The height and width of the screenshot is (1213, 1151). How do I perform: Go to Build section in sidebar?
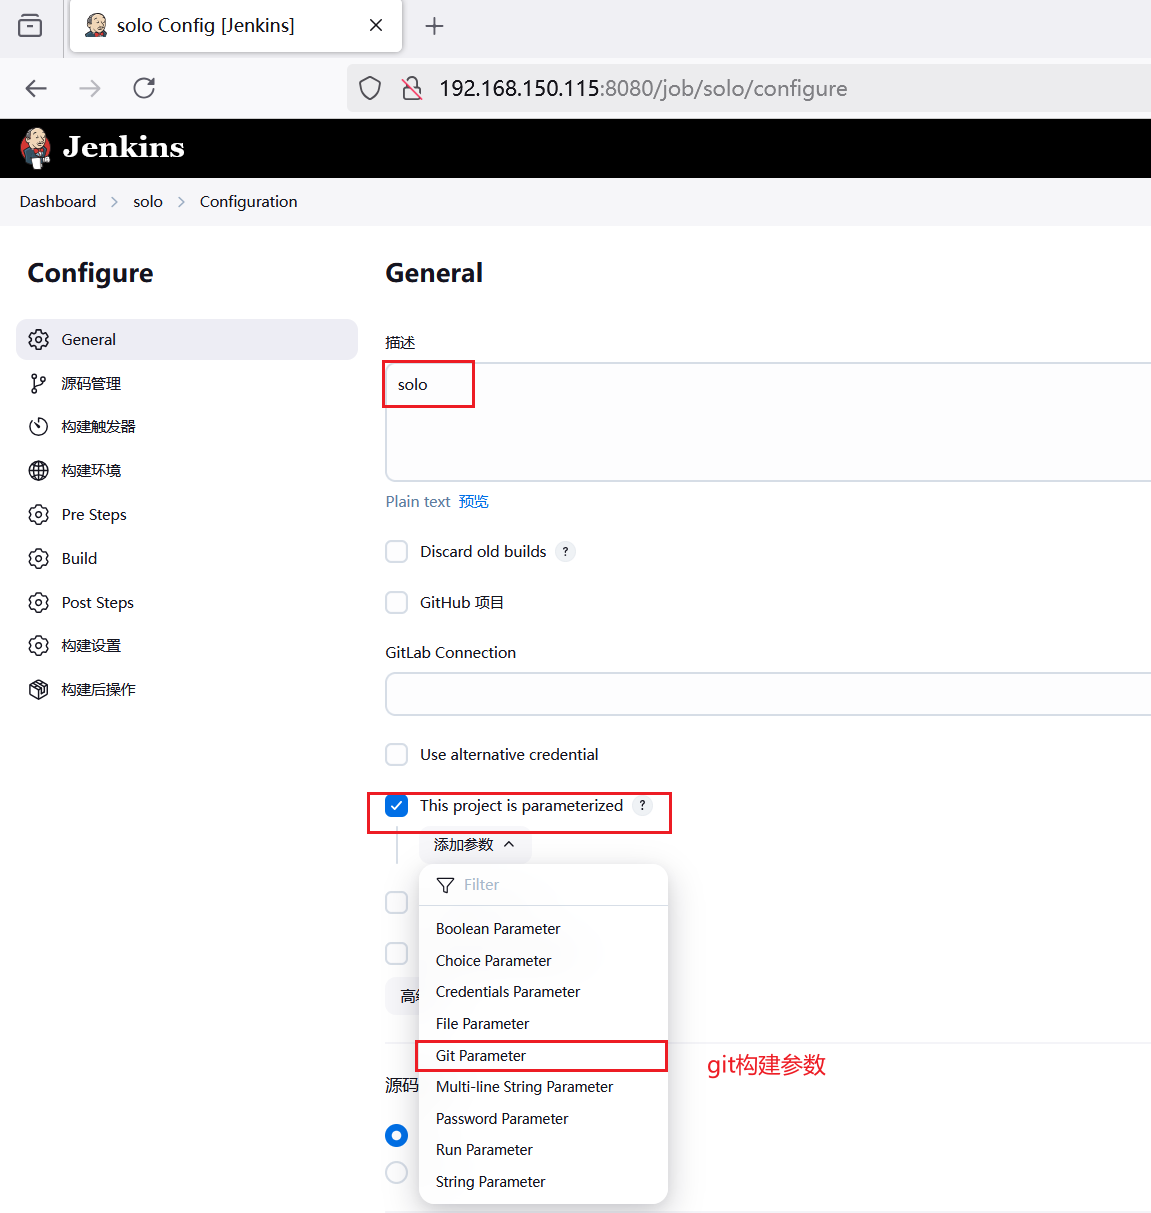[x=187, y=558]
